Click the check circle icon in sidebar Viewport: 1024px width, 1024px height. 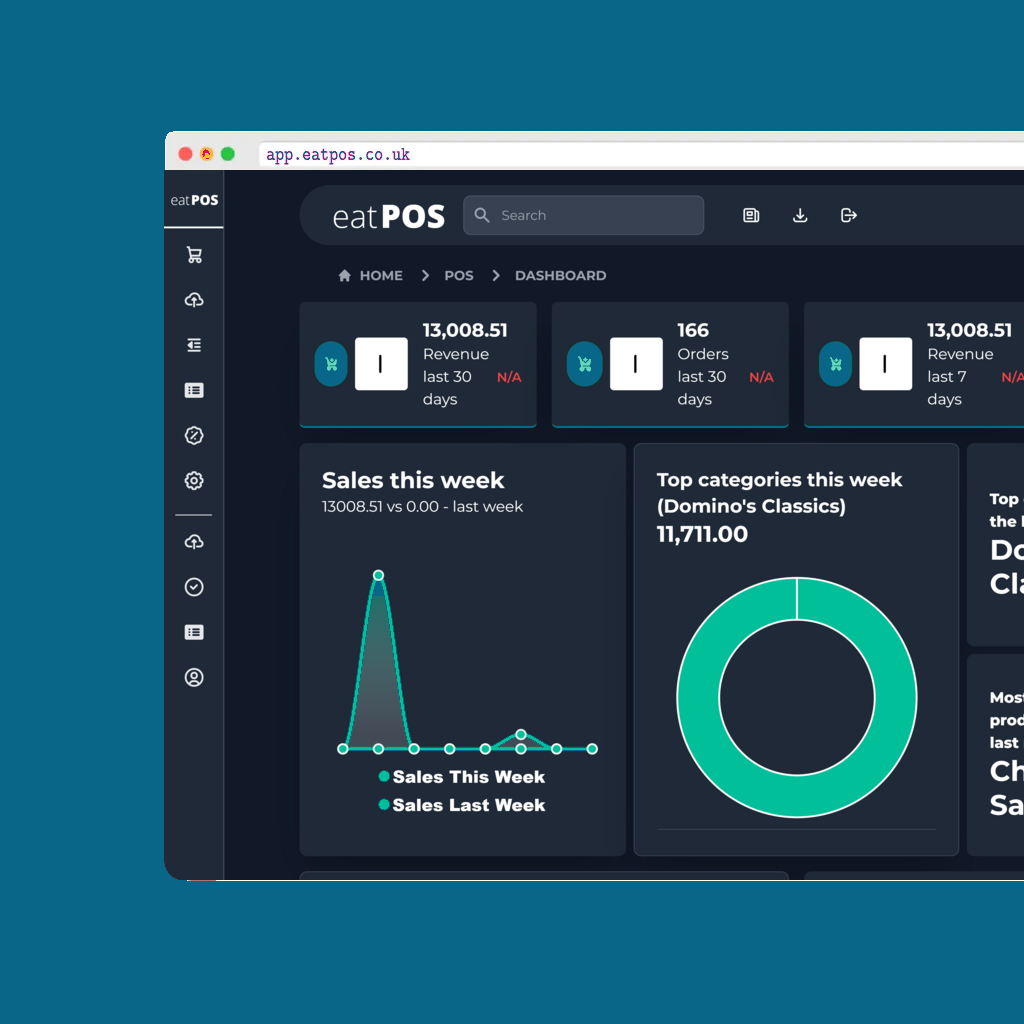point(194,587)
